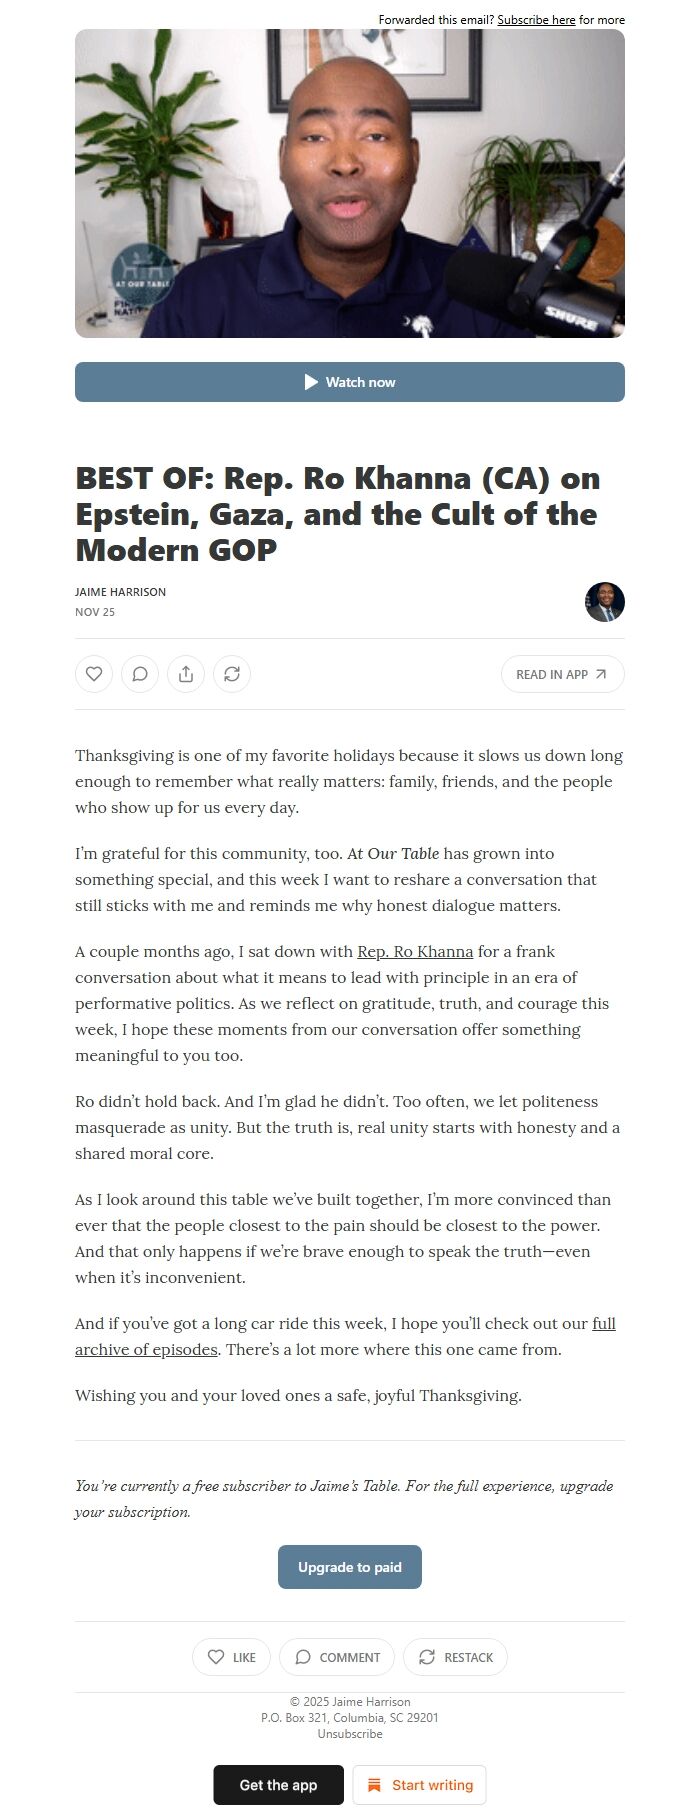Click the Unsubscribe link
This screenshot has width=700, height=1814.
pyautogui.click(x=349, y=1733)
